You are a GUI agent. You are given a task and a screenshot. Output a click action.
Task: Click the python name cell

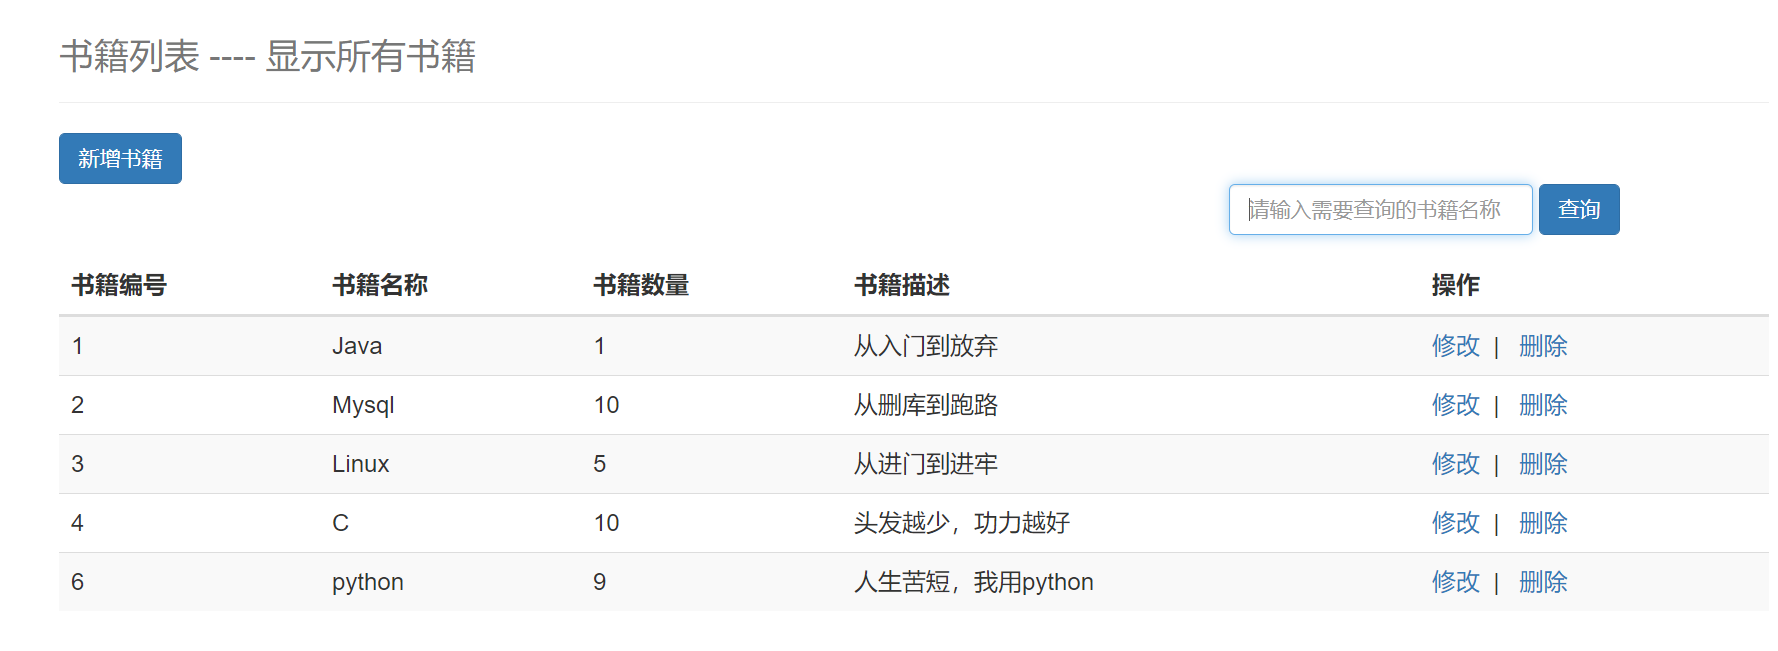(x=368, y=582)
